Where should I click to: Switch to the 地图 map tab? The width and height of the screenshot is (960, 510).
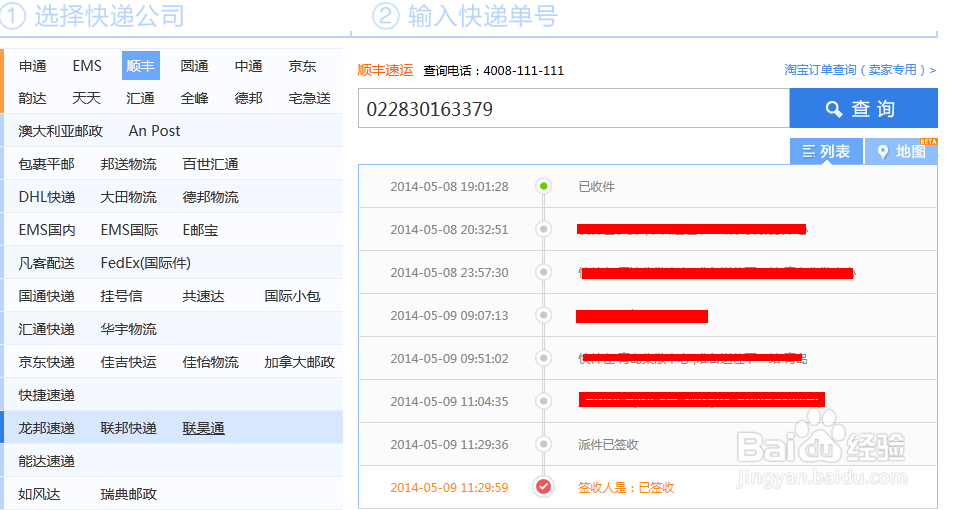pos(901,151)
